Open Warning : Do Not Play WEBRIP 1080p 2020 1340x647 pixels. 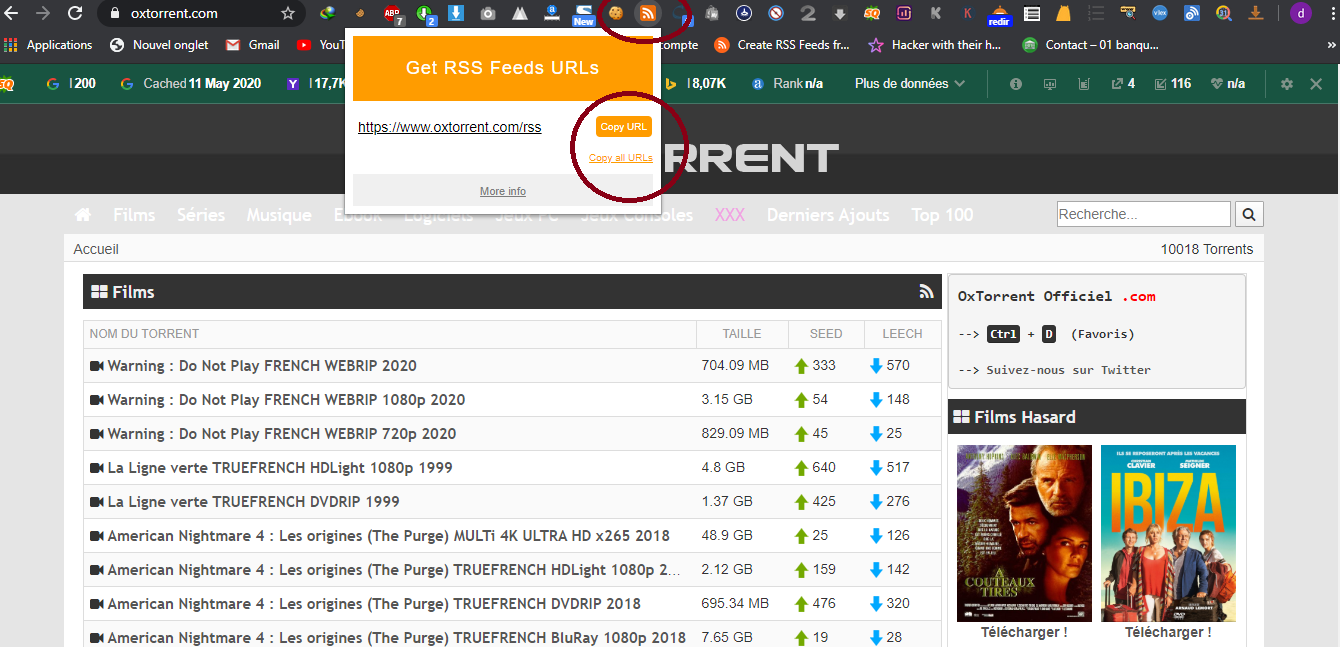click(286, 400)
